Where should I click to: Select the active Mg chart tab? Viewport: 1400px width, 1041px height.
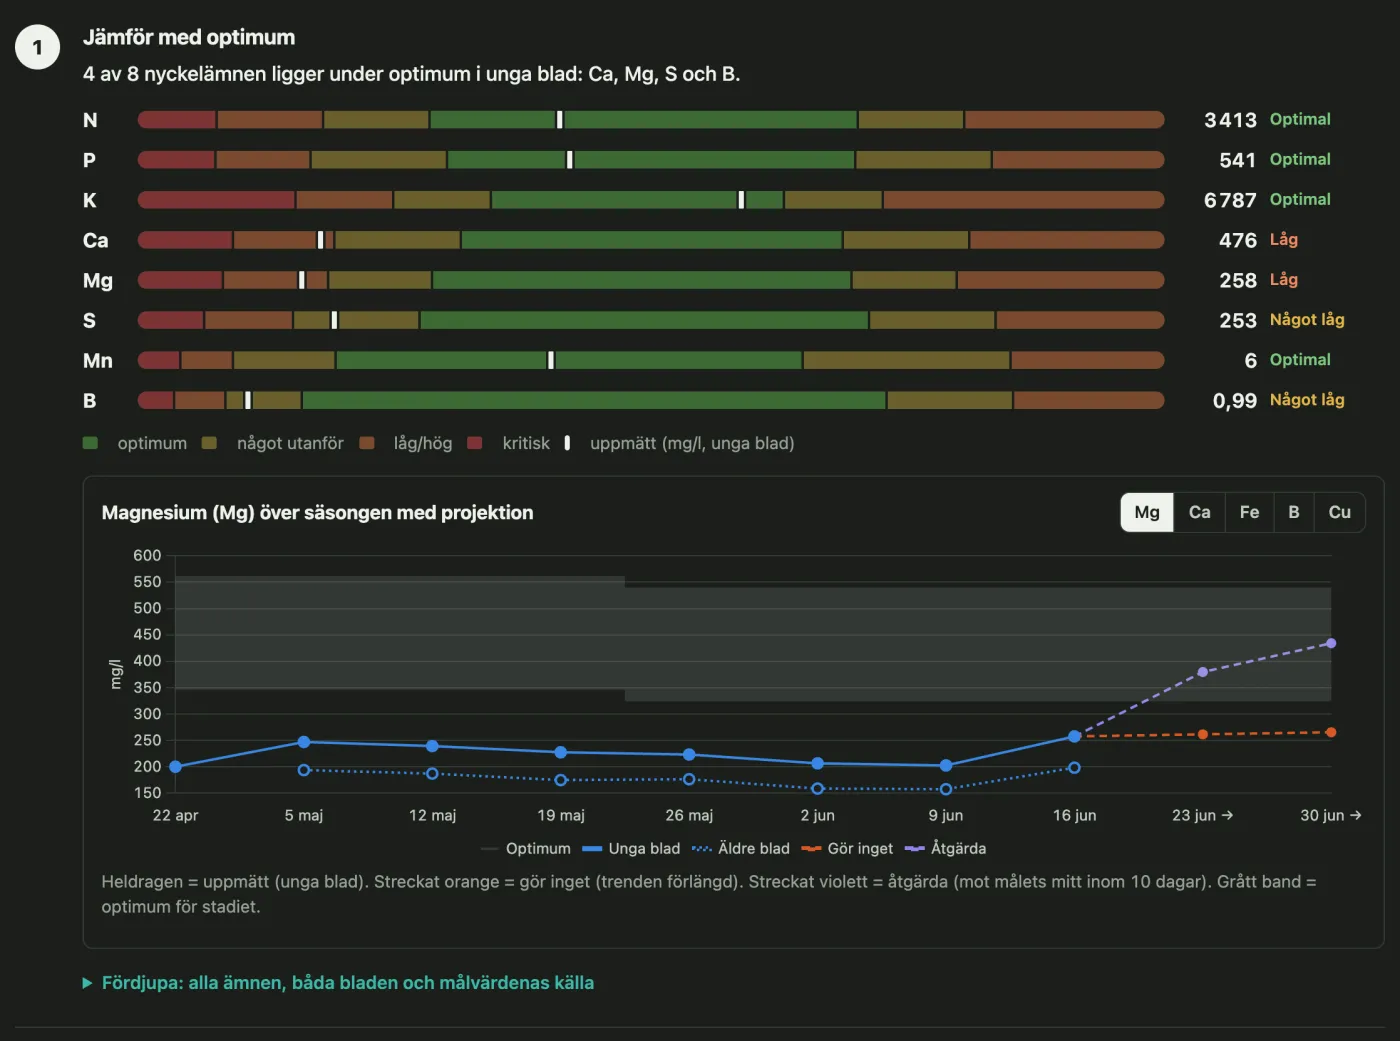pos(1147,512)
